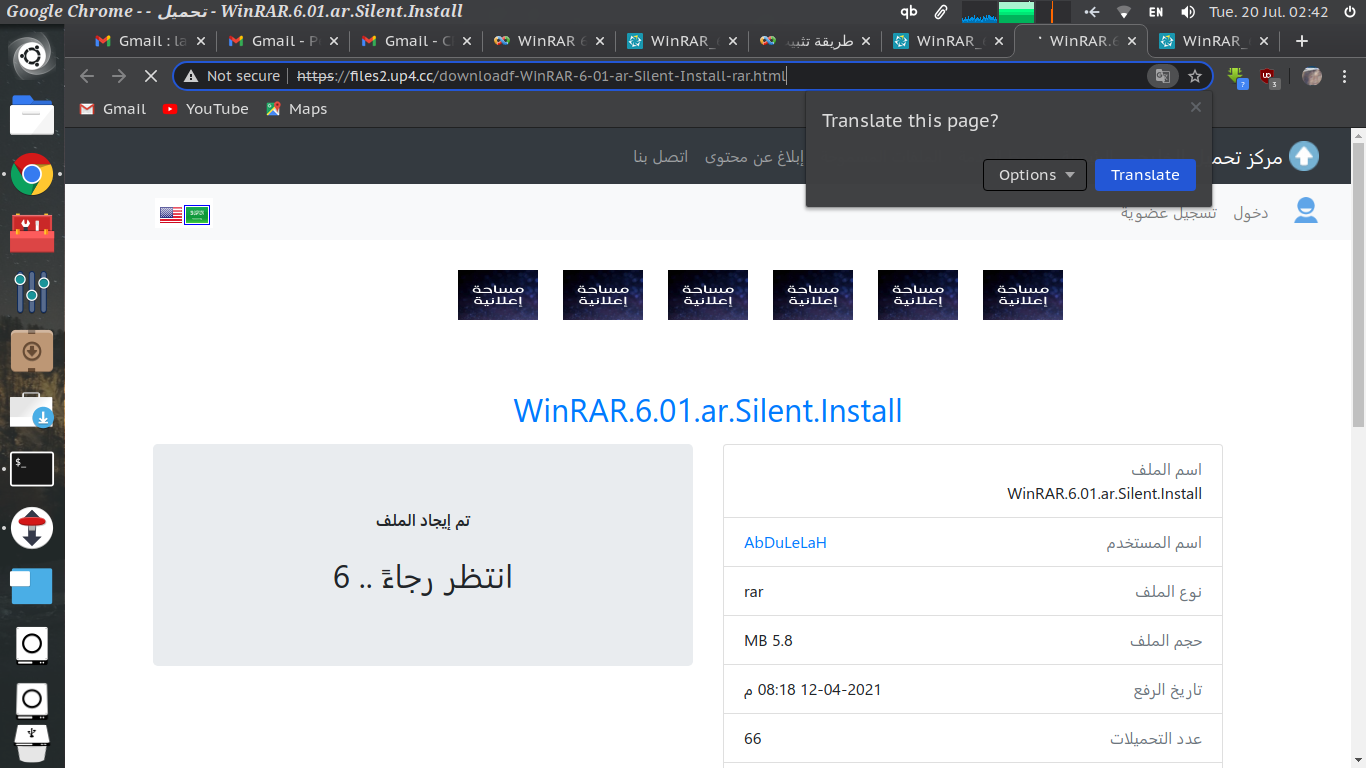1366x768 pixels.
Task: Click the '08:18 12-04-2021' upload date value
Action: pyautogui.click(x=813, y=690)
